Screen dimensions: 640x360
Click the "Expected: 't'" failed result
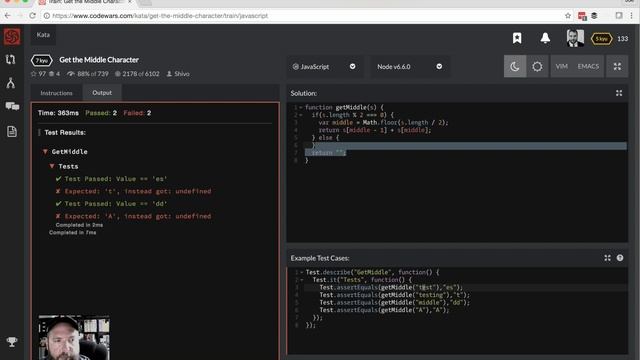click(x=133, y=191)
